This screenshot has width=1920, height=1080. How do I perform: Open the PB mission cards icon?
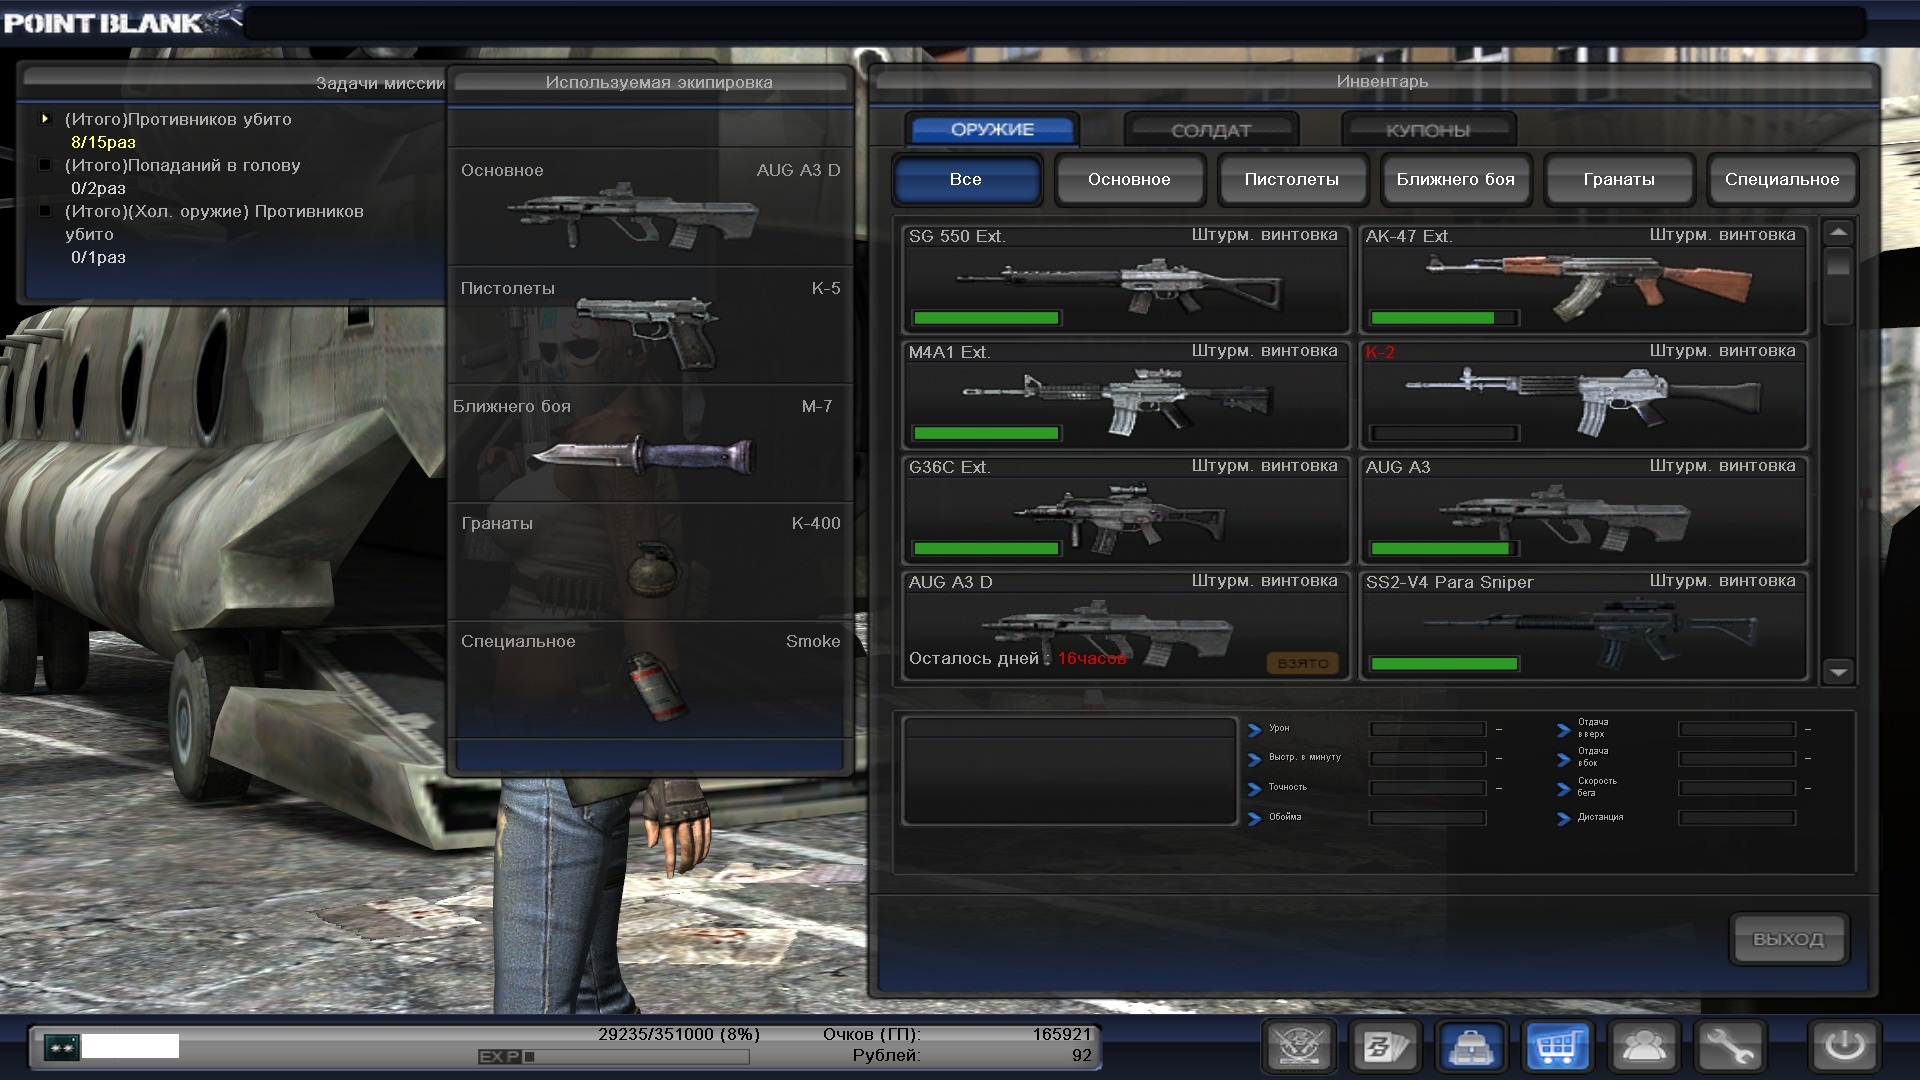point(1385,1047)
